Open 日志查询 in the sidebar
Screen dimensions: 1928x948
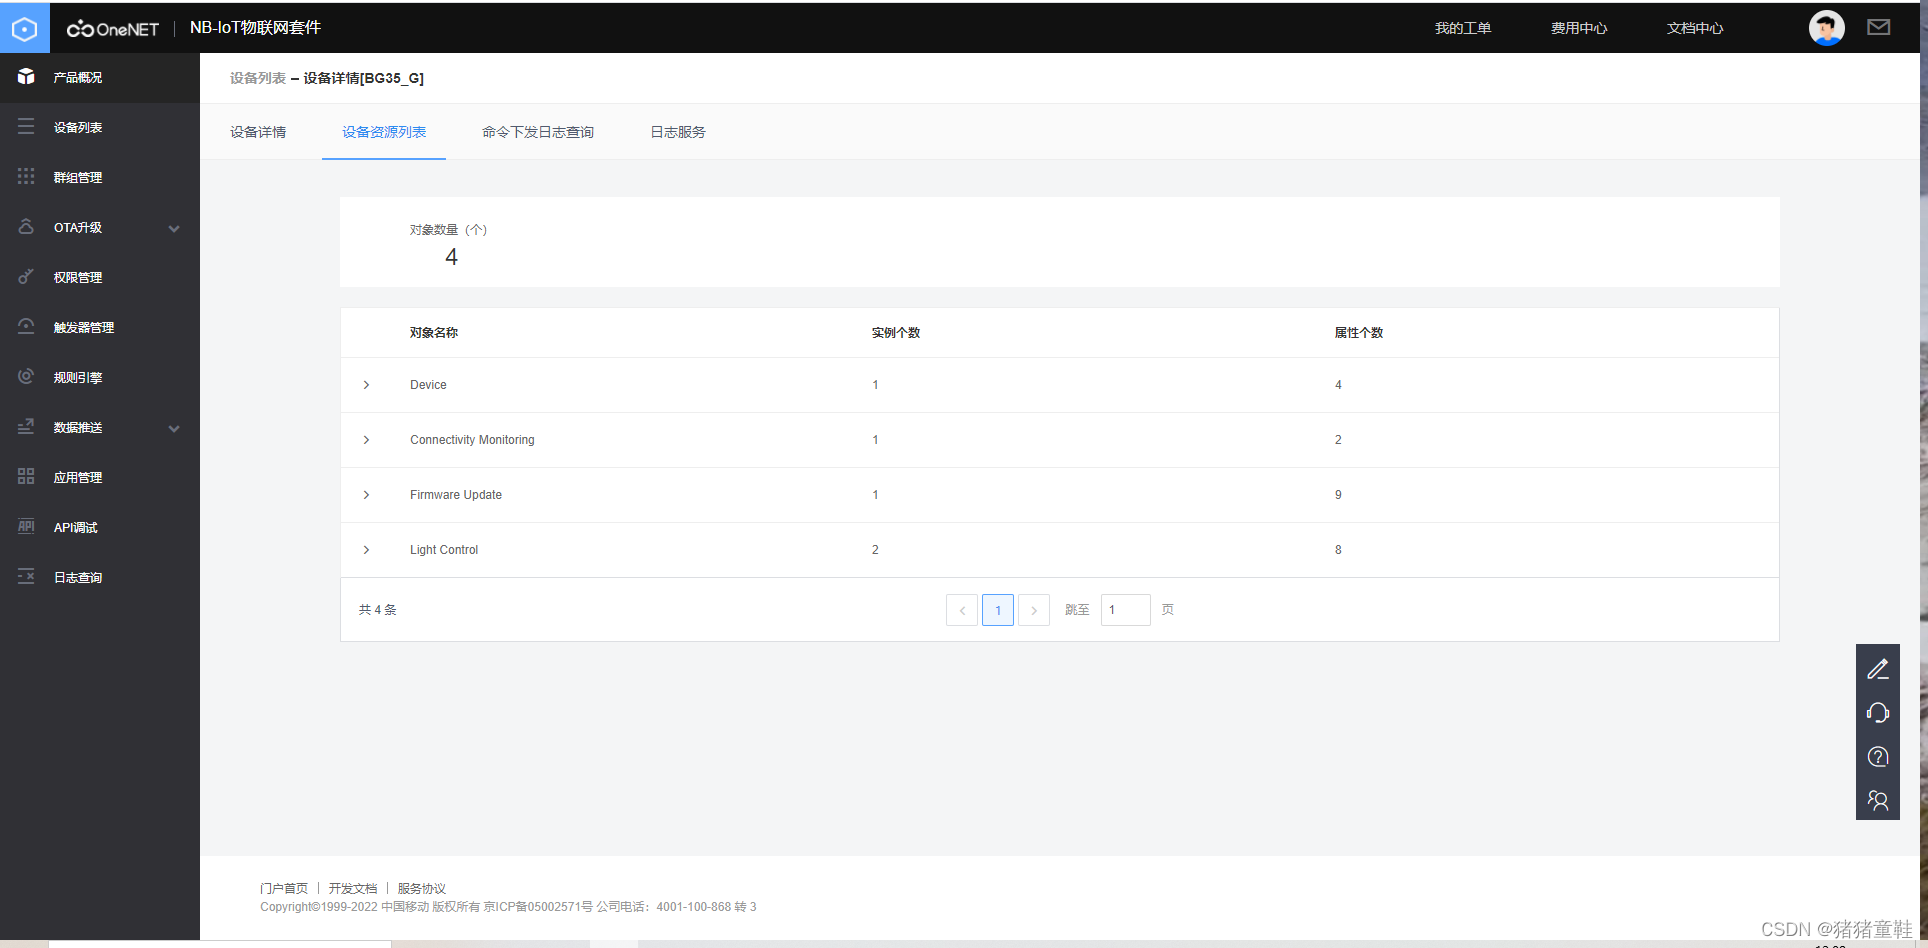pyautogui.click(x=78, y=577)
